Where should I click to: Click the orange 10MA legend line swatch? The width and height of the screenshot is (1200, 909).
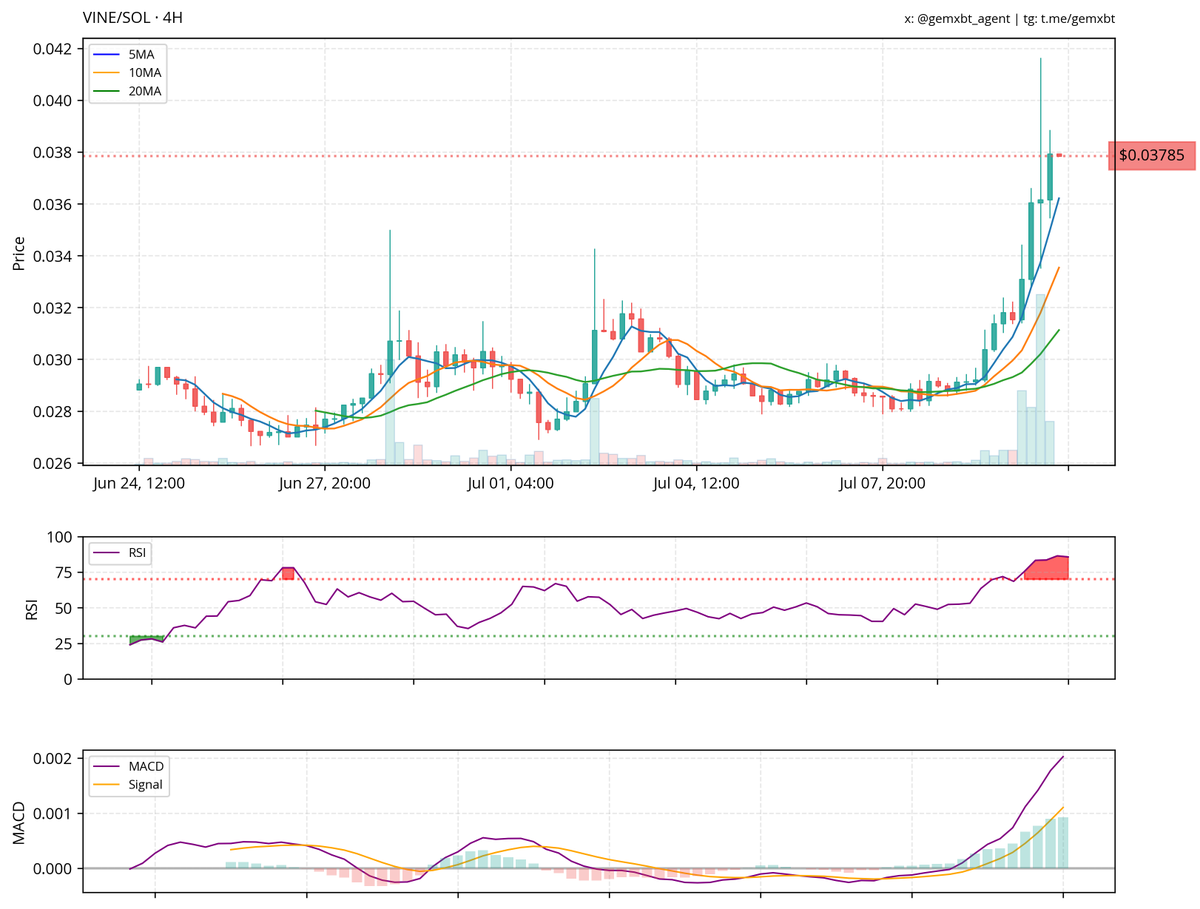click(x=108, y=72)
